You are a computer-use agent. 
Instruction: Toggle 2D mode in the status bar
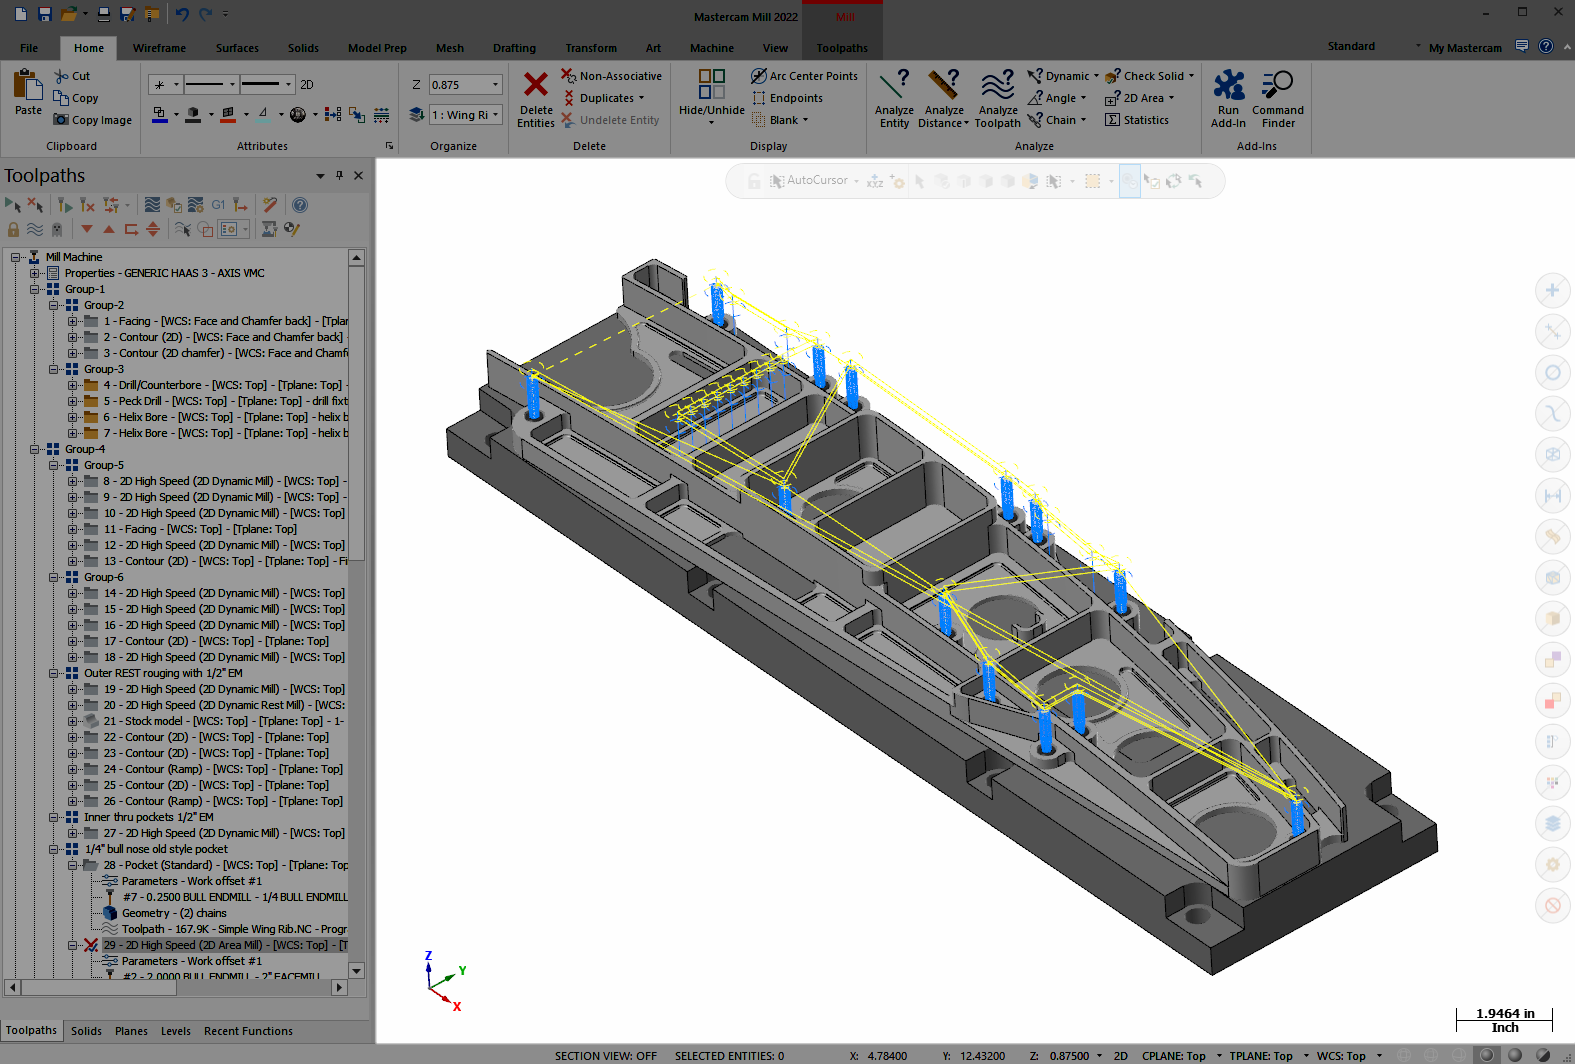point(1121,1056)
